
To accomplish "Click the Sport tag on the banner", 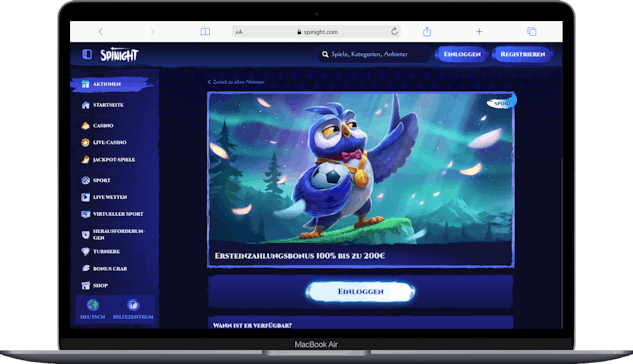I will (502, 103).
